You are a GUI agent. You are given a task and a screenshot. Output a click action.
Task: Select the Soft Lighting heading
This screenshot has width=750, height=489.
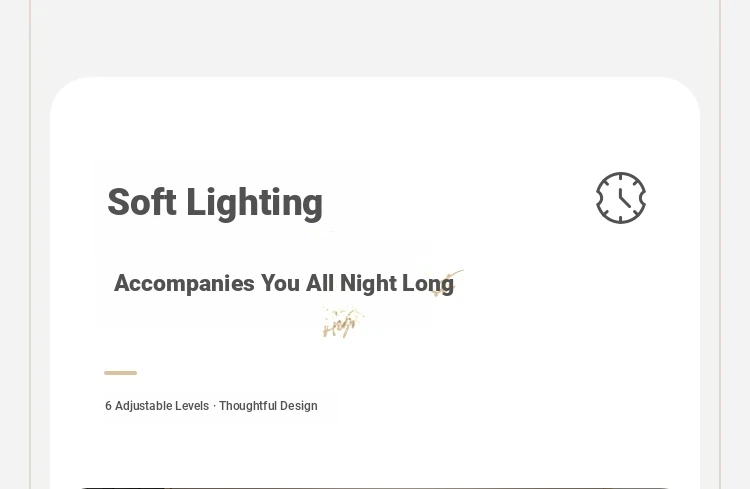click(215, 202)
